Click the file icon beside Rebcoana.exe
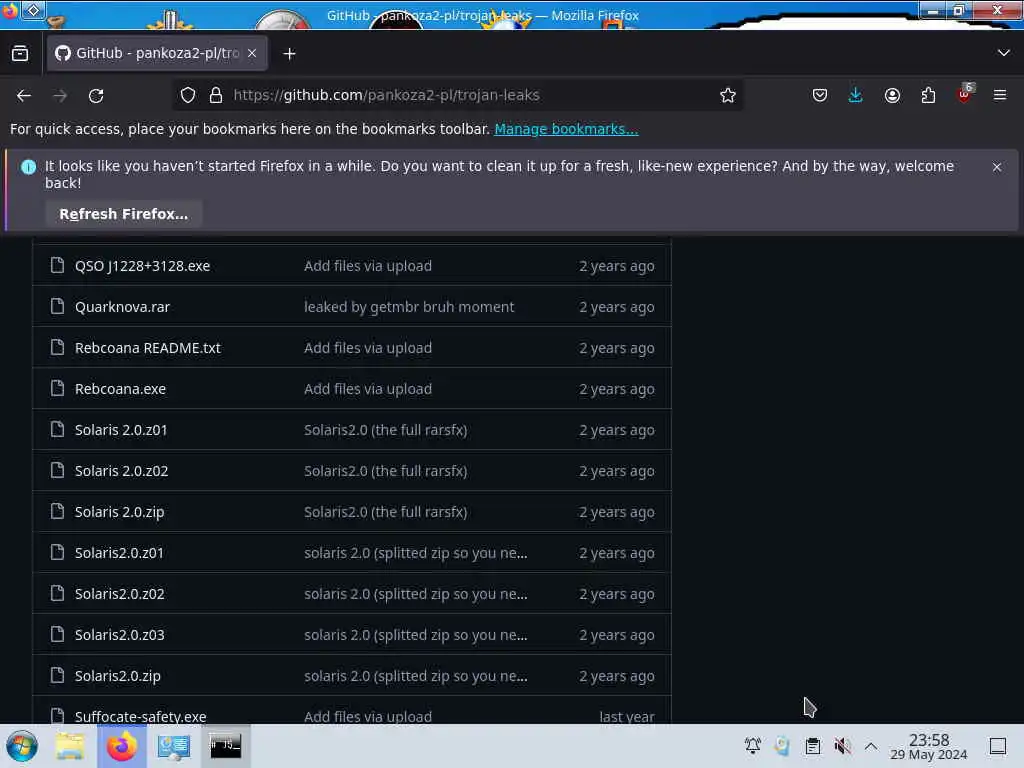The width and height of the screenshot is (1024, 768). pos(57,388)
